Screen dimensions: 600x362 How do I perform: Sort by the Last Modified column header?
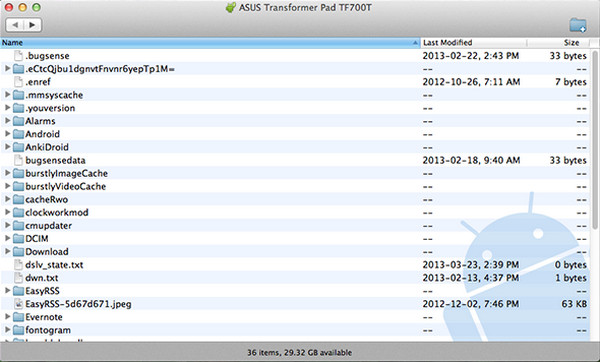click(474, 42)
